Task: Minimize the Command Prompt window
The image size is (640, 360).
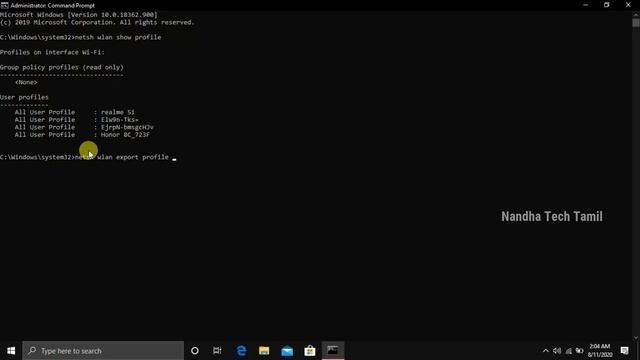Action: tap(586, 5)
